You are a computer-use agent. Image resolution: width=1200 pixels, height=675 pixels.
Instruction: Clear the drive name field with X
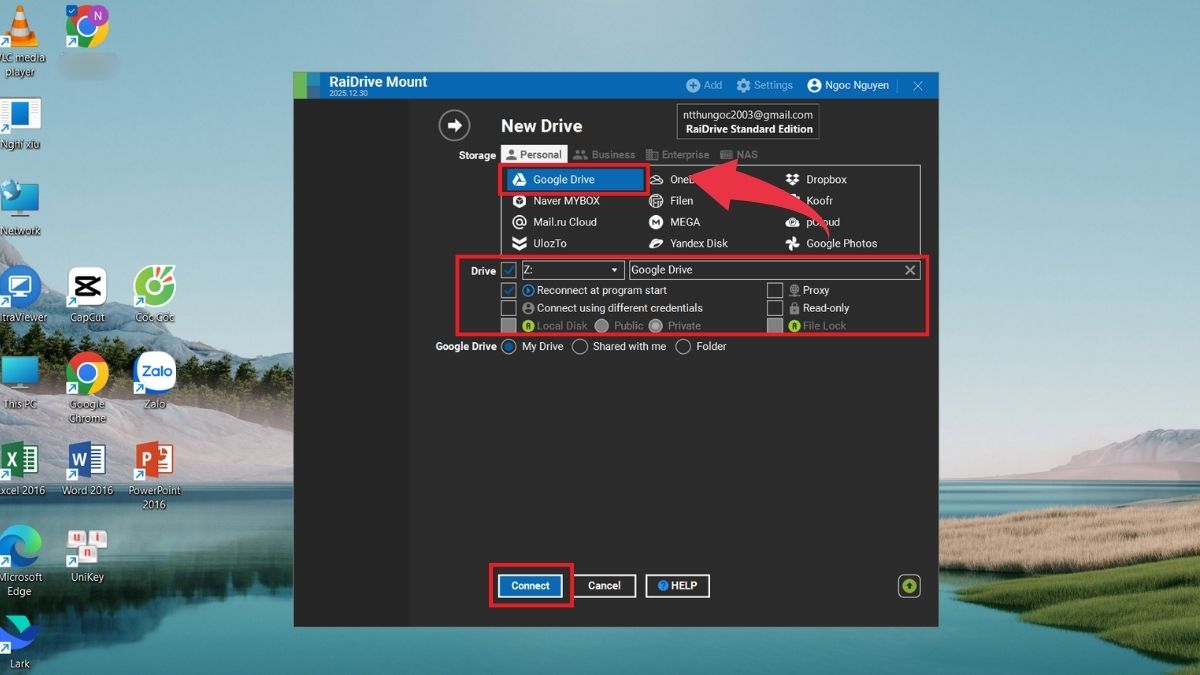click(910, 270)
